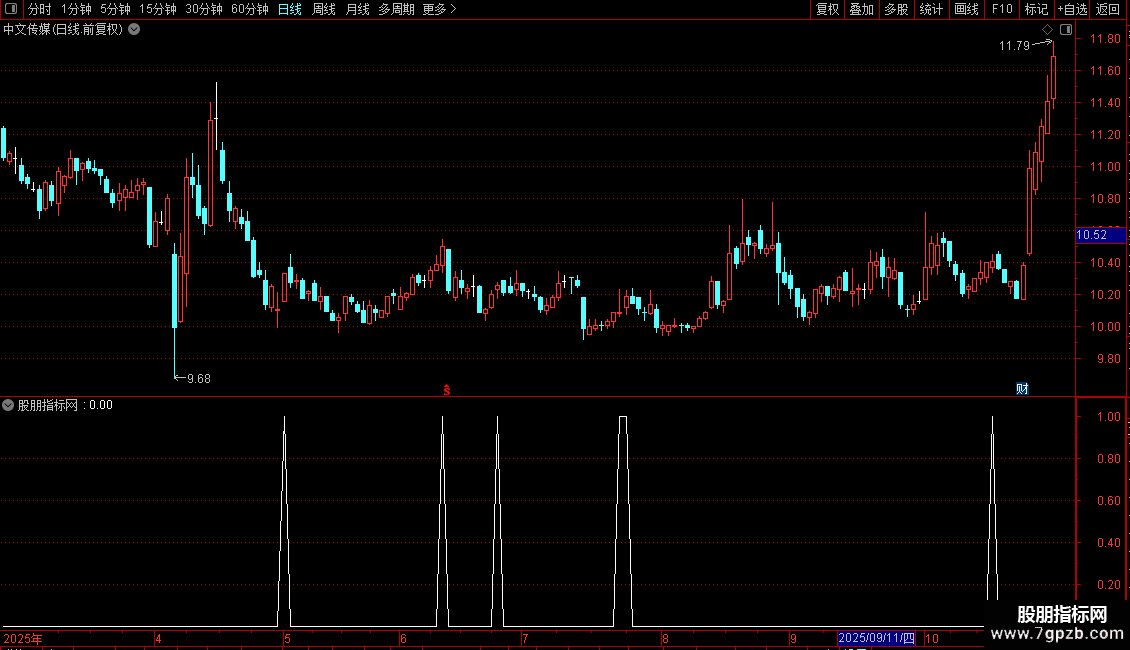
Task: Switch to 周线 weekly chart
Action: coord(324,9)
